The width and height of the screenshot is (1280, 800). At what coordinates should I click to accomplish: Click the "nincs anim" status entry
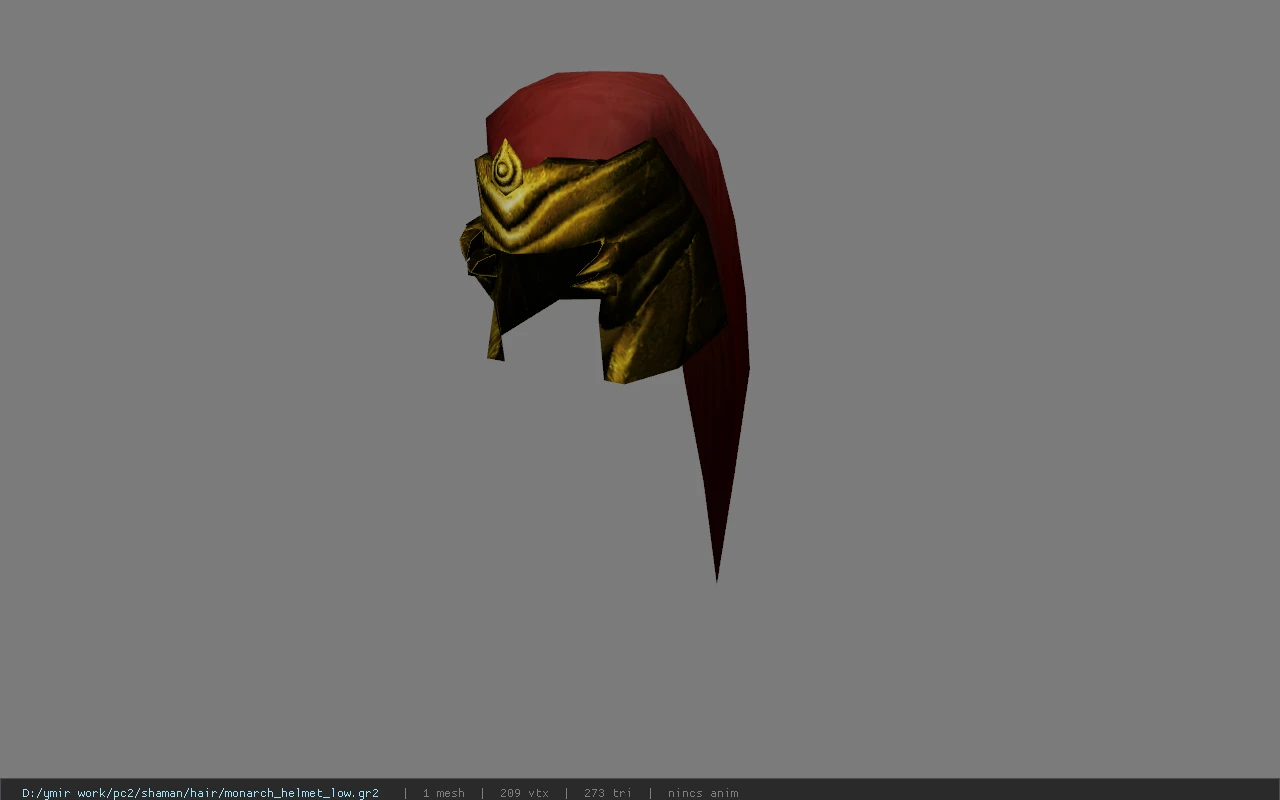[703, 793]
